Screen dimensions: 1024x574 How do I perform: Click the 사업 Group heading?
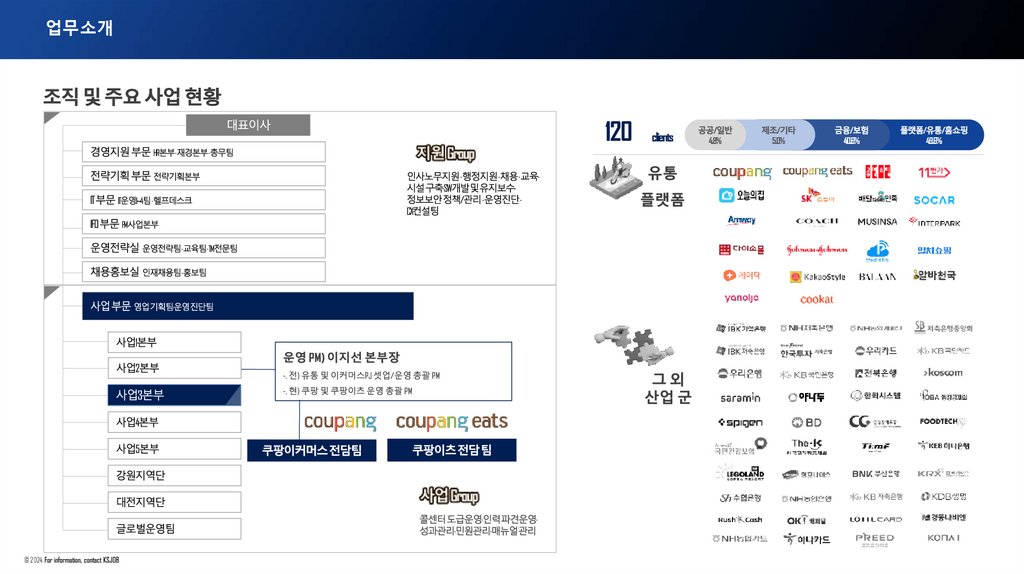click(449, 496)
